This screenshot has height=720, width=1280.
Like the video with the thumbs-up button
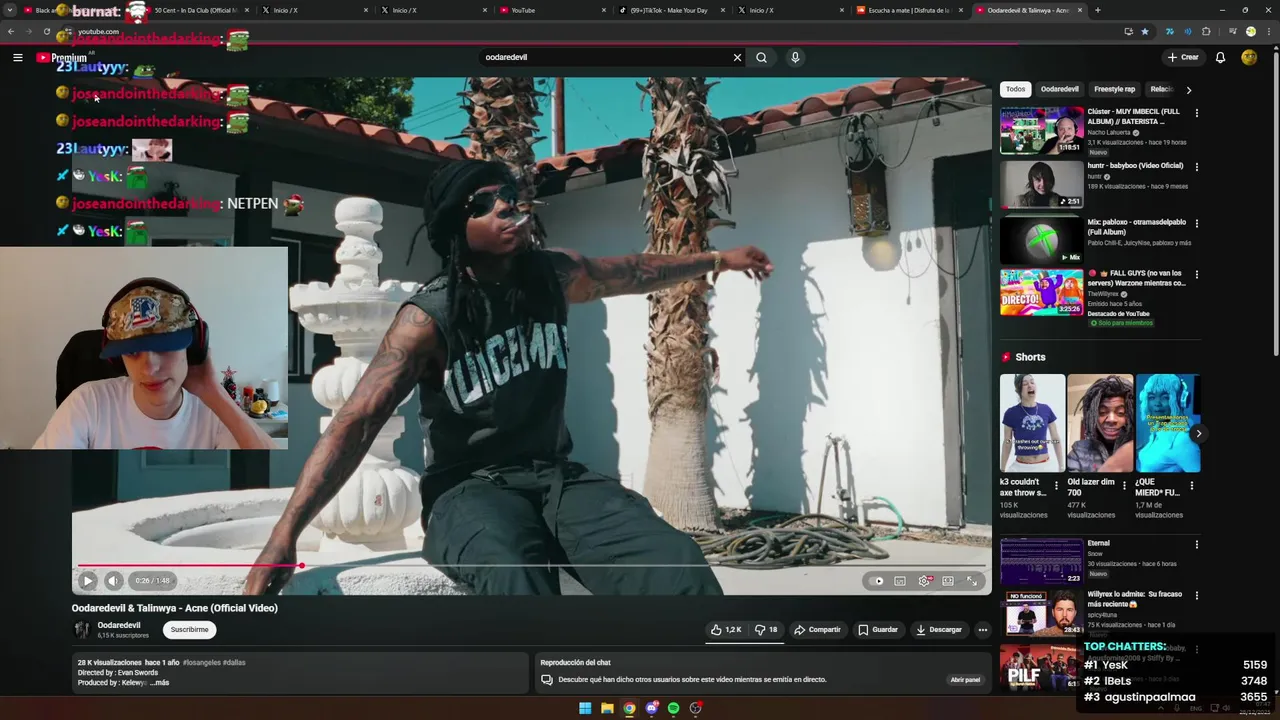click(726, 630)
